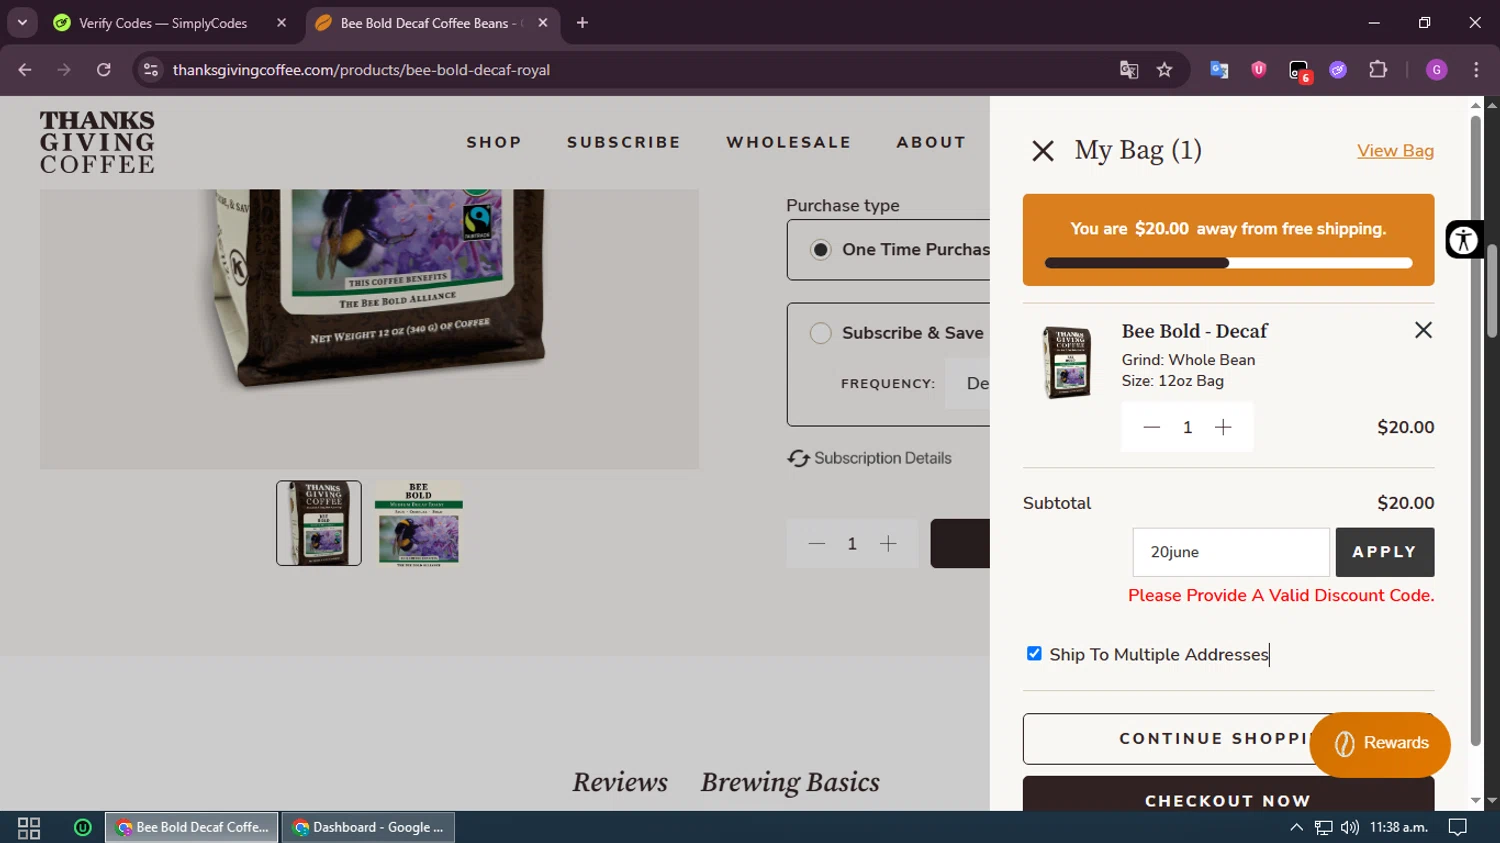The height and width of the screenshot is (843, 1500).
Task: Close the Verify Codes tab
Action: tap(281, 23)
